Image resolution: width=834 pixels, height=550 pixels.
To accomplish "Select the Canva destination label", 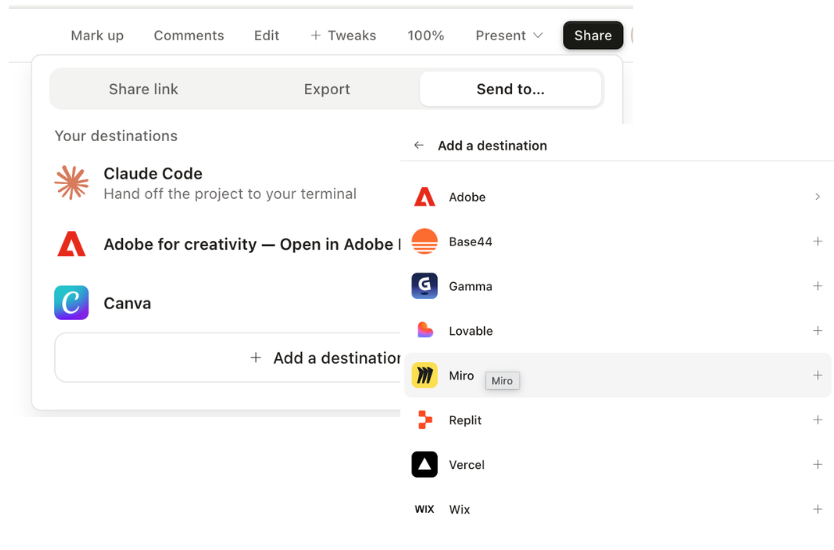I will [127, 303].
